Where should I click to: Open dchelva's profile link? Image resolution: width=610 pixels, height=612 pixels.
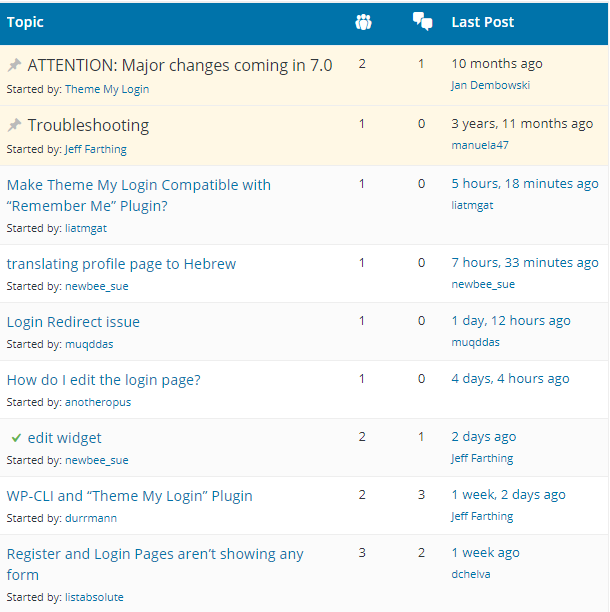tap(472, 575)
